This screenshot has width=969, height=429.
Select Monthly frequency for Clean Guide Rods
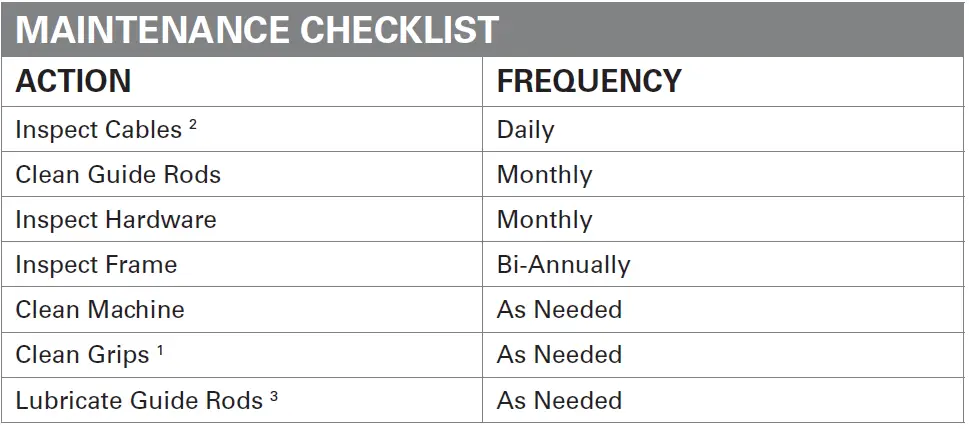[544, 175]
